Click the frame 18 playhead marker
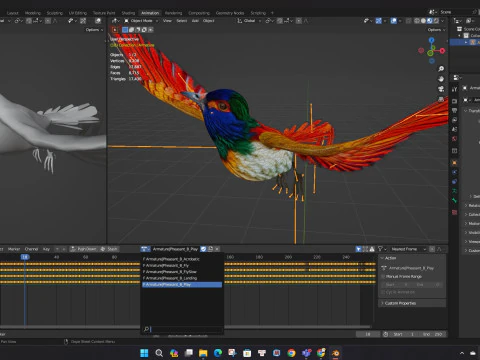480x360 pixels. coord(25,257)
